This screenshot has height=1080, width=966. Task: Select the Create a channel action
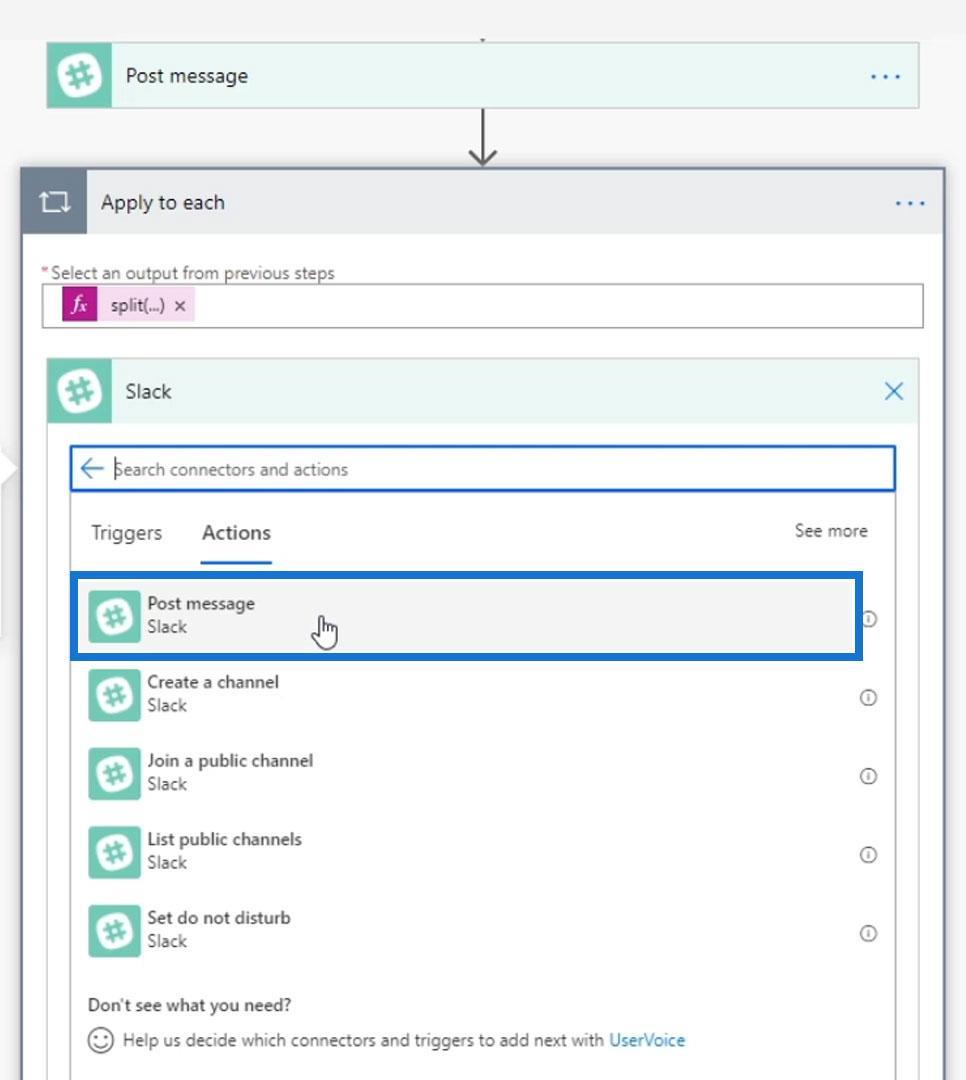point(466,694)
